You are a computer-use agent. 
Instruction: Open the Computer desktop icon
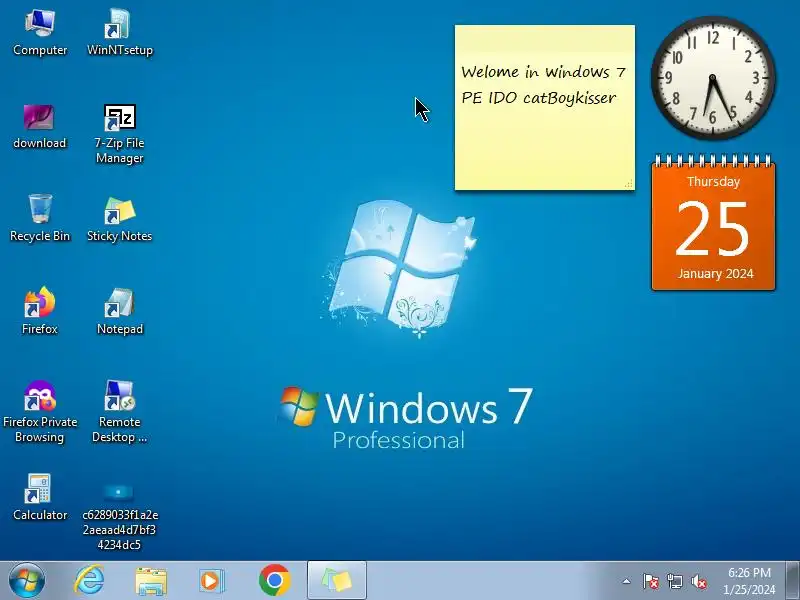click(40, 33)
